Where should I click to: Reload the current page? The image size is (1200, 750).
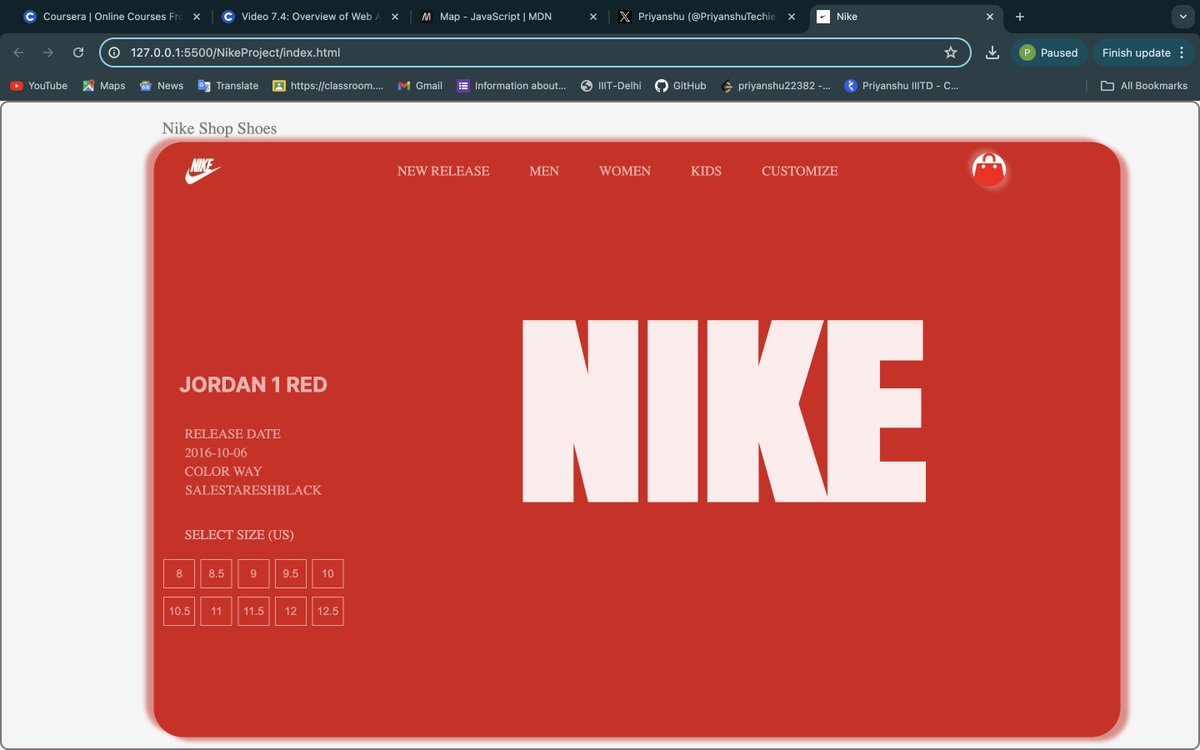[78, 53]
